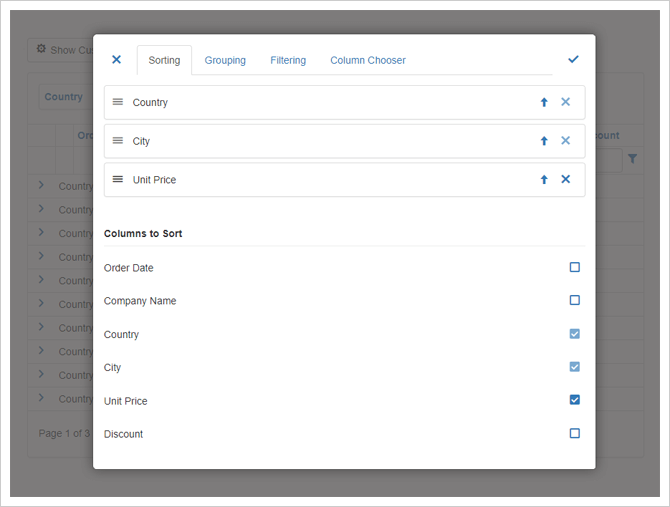
Task: Remove City from the sort list
Action: point(565,141)
